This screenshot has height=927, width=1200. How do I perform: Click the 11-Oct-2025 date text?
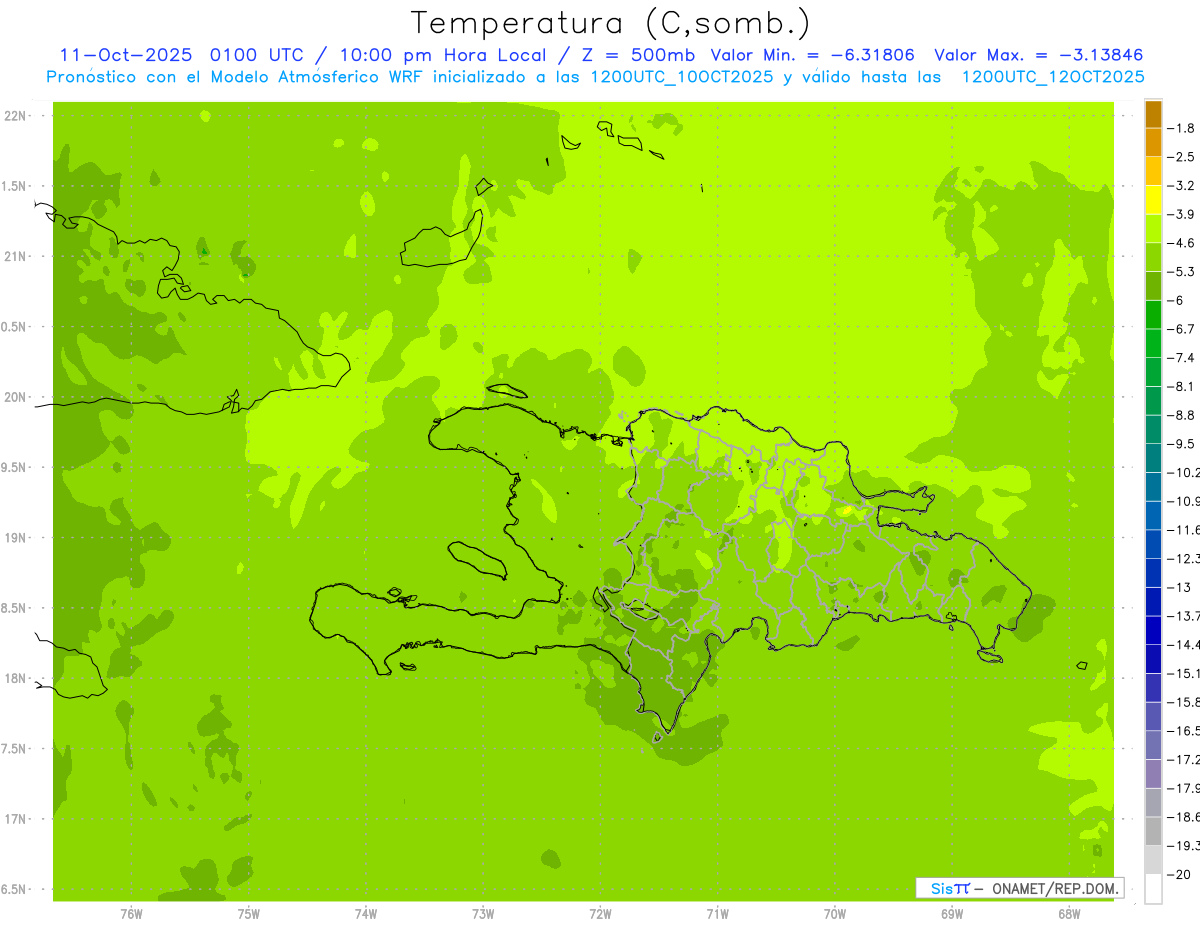click(125, 55)
